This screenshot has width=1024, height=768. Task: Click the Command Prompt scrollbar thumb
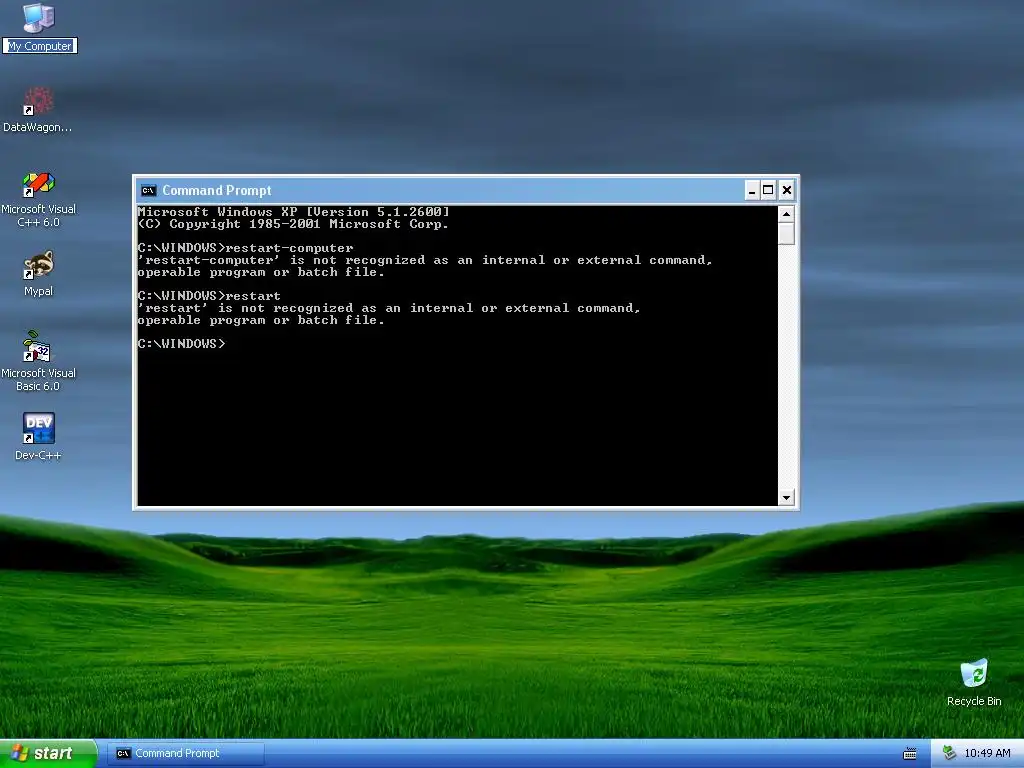point(786,234)
